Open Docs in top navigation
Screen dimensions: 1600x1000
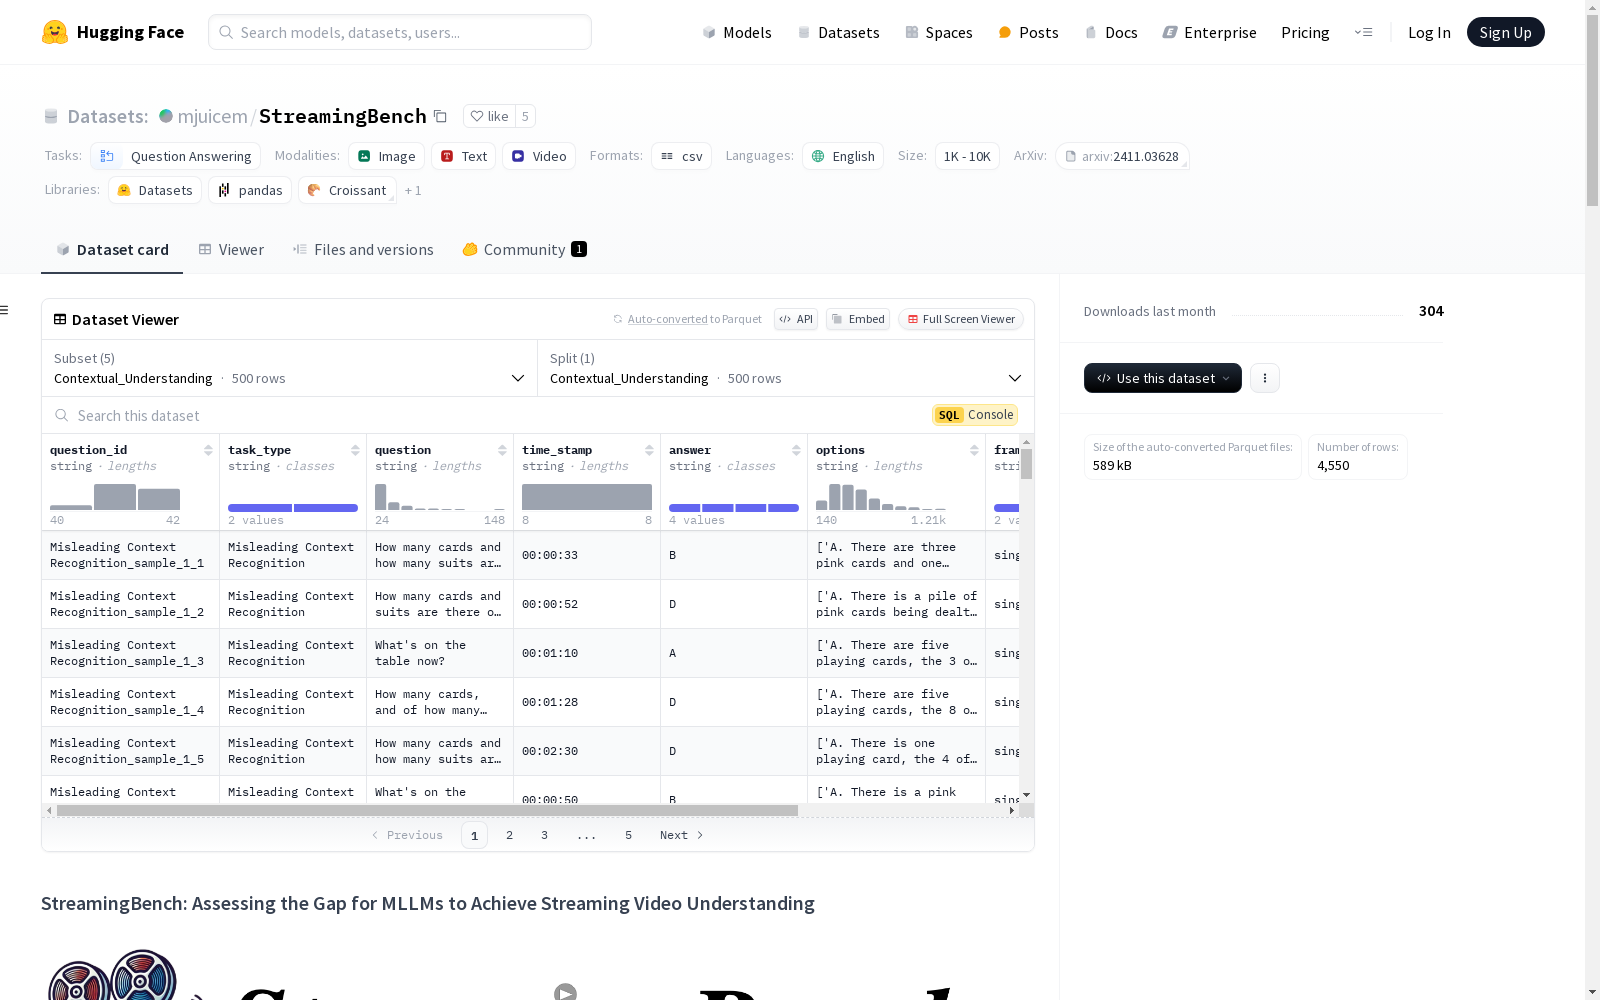pos(1111,32)
